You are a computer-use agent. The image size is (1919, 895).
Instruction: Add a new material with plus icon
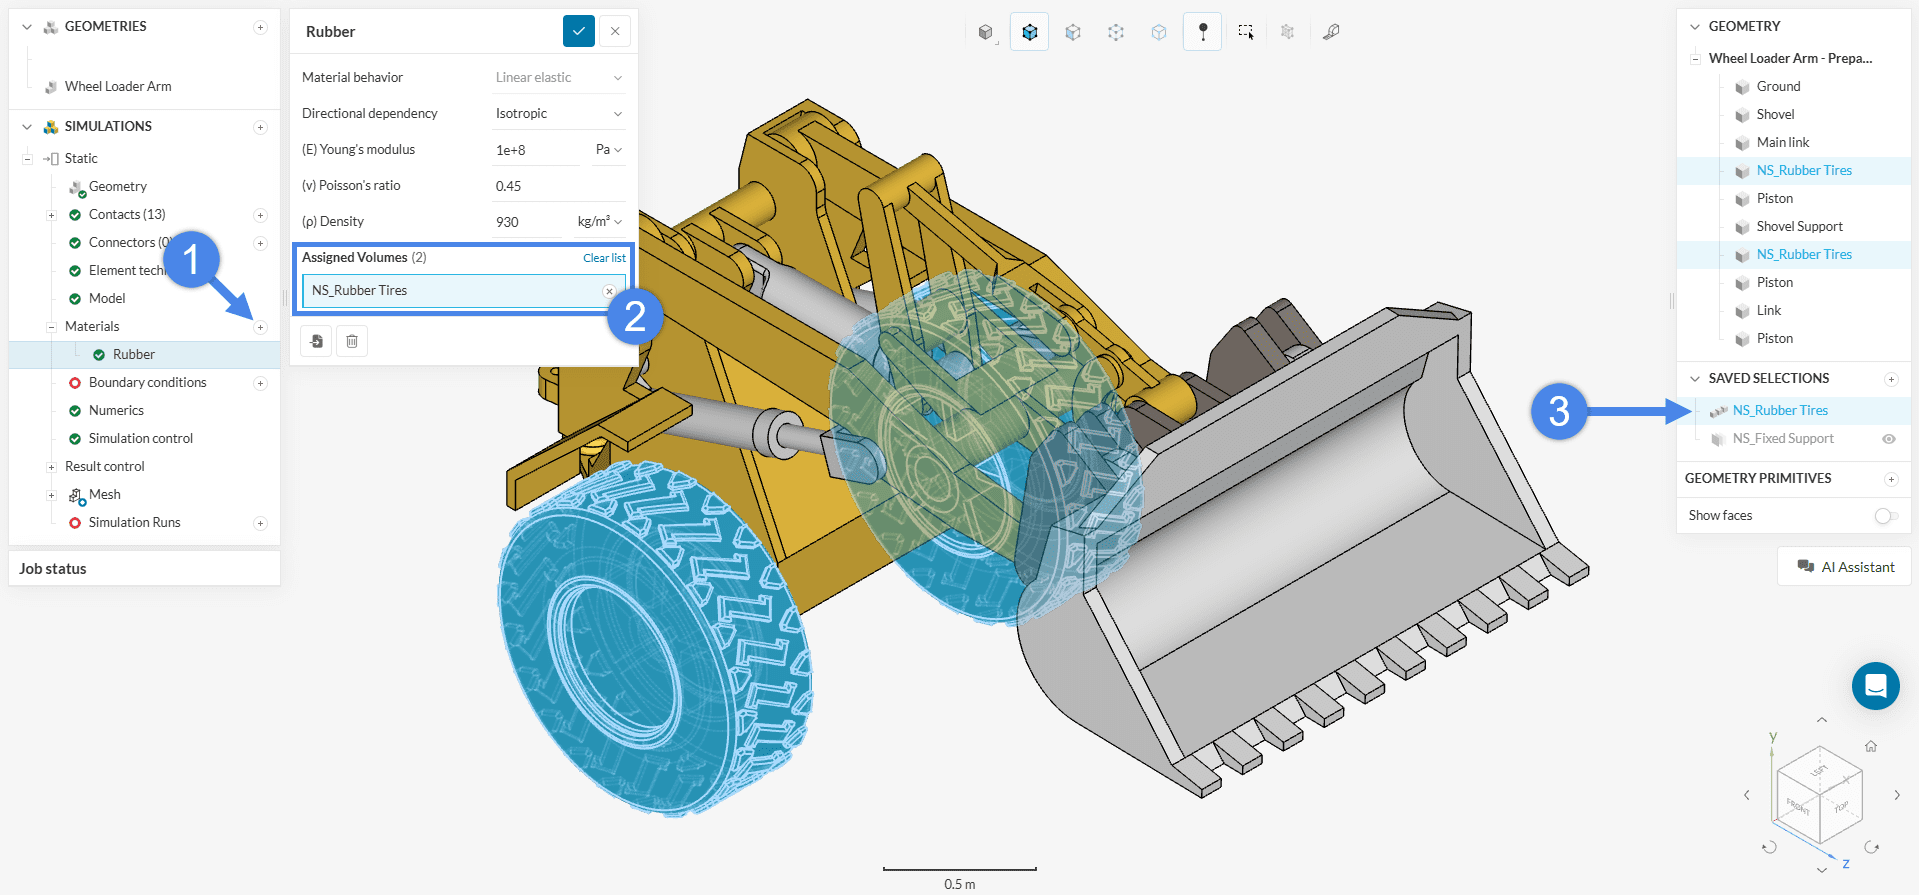260,327
